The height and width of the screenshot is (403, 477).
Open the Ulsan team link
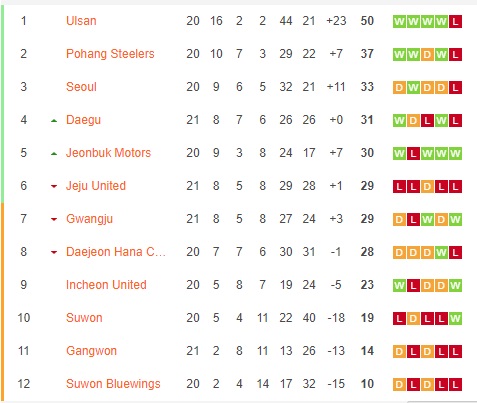81,21
